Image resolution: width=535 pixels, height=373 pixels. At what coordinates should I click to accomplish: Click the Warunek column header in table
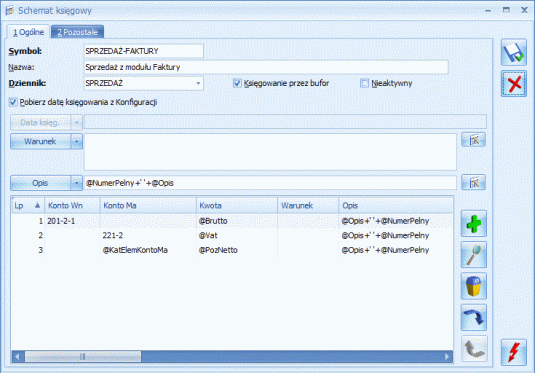[308, 206]
